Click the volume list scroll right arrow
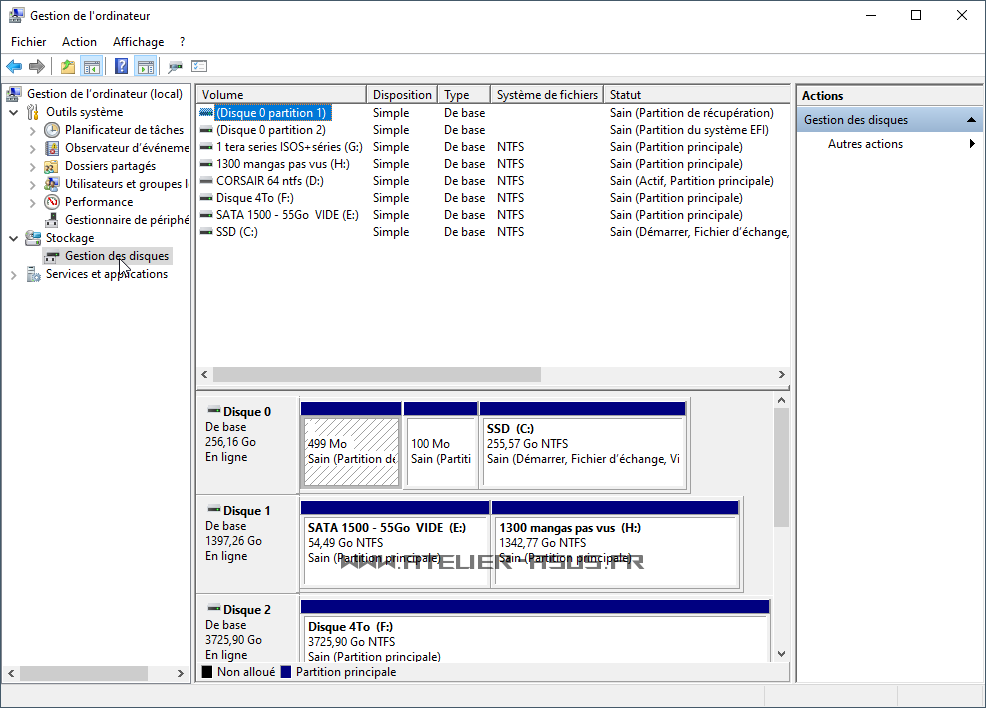Image resolution: width=986 pixels, height=708 pixels. click(782, 375)
